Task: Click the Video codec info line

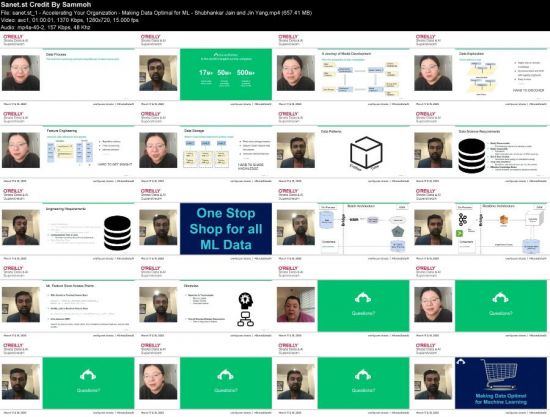Action: tap(70, 20)
